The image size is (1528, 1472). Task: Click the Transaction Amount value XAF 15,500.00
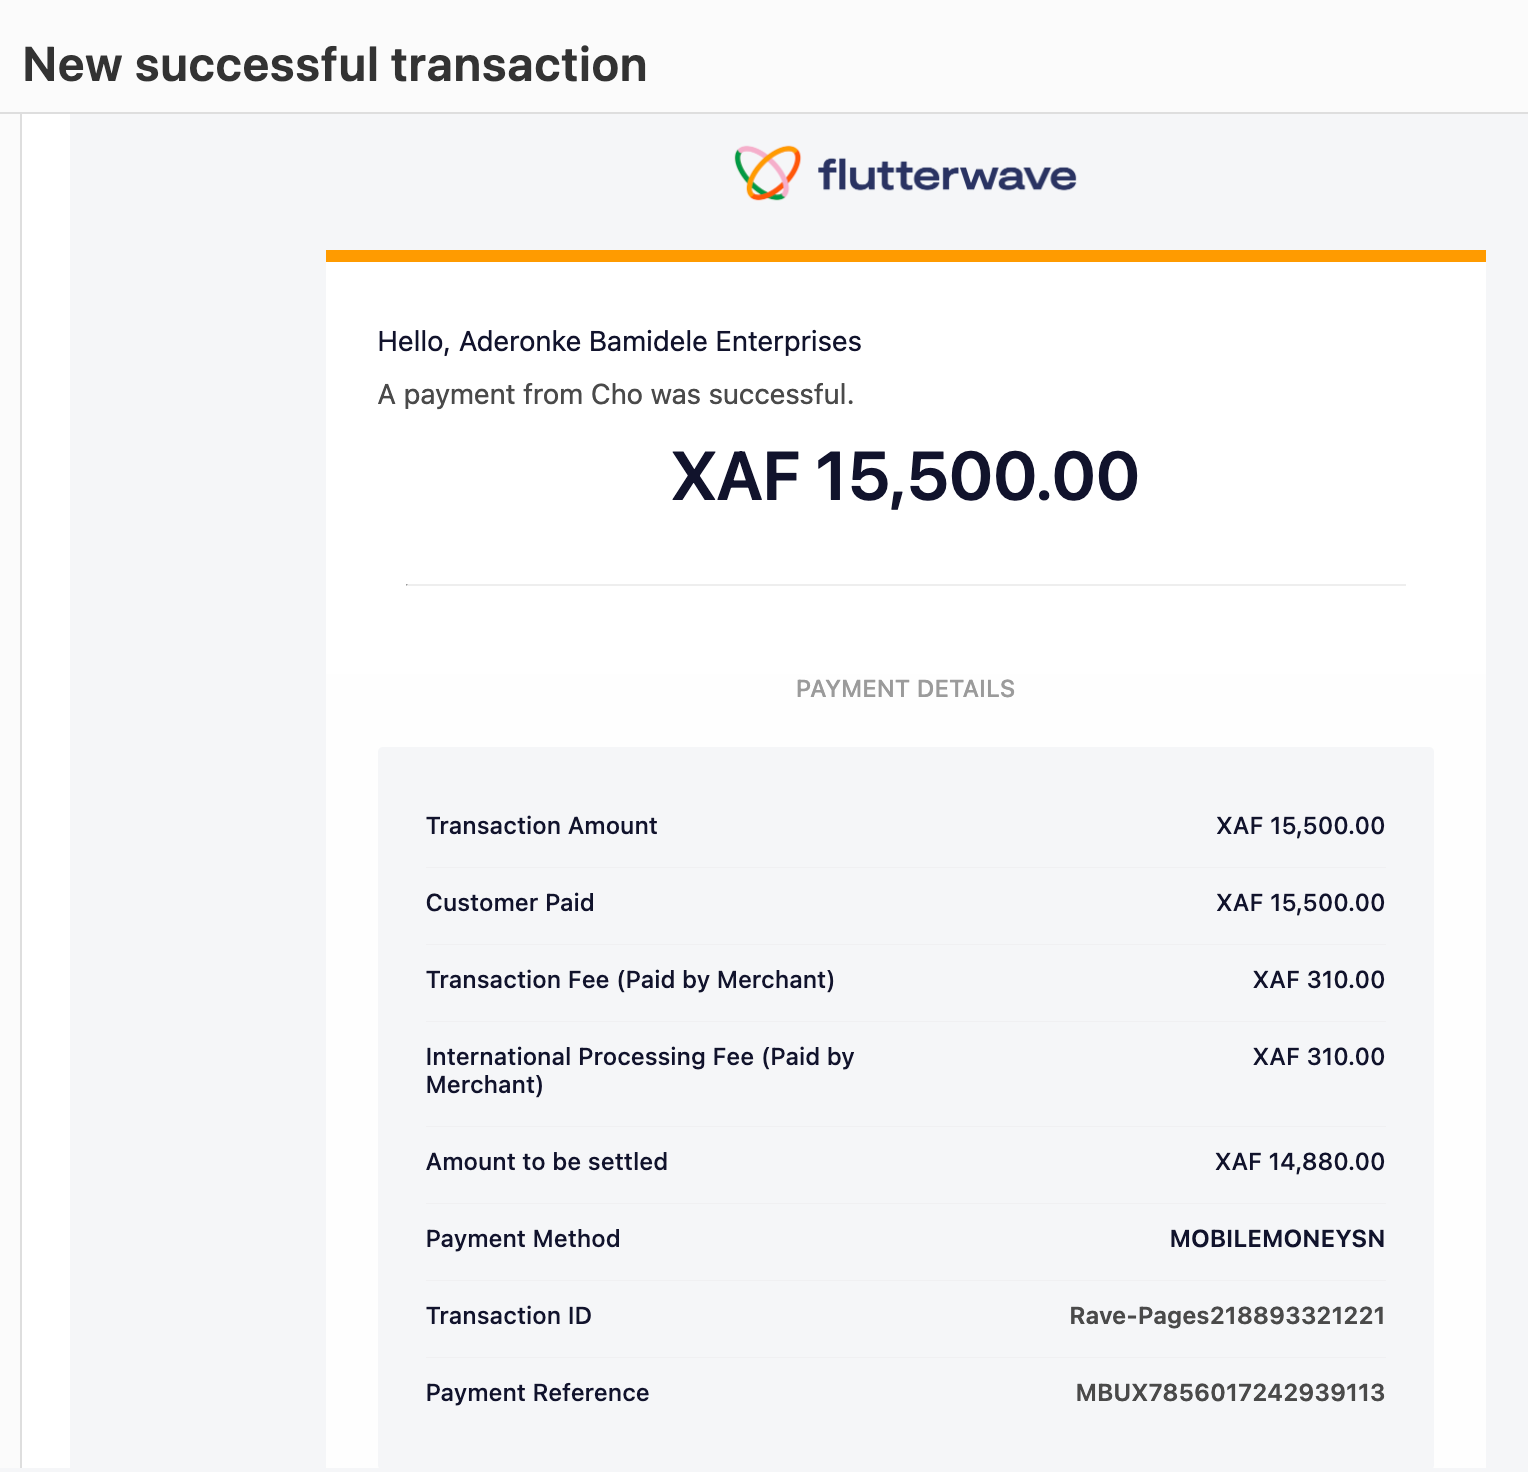click(x=1300, y=826)
